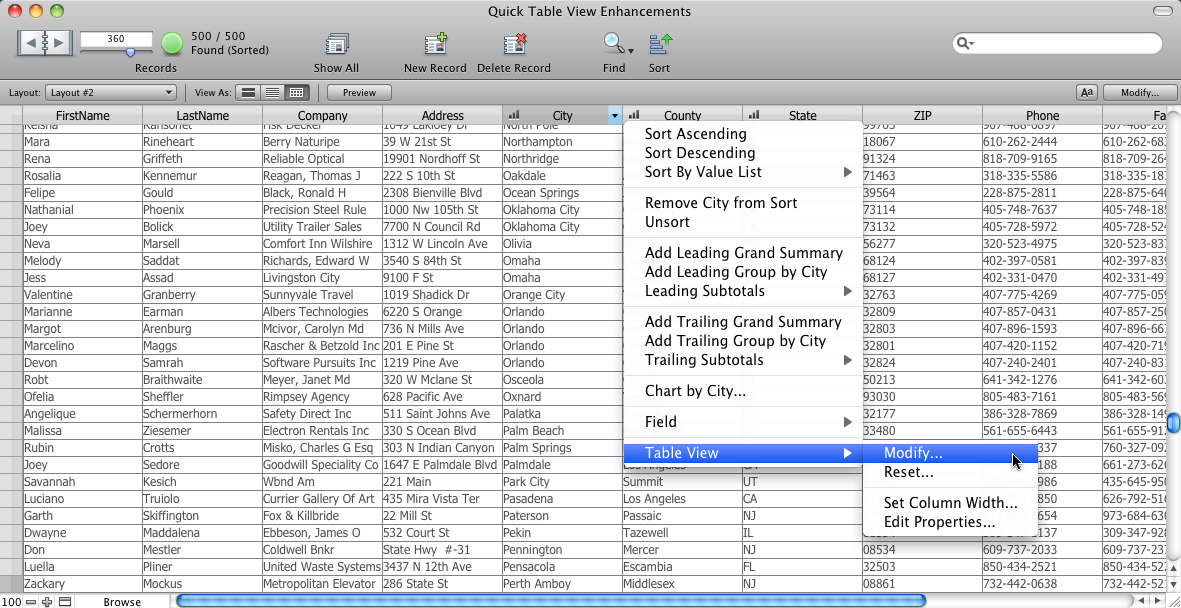Click the Show All records icon
Viewport: 1181px width, 608px height.
coord(336,45)
